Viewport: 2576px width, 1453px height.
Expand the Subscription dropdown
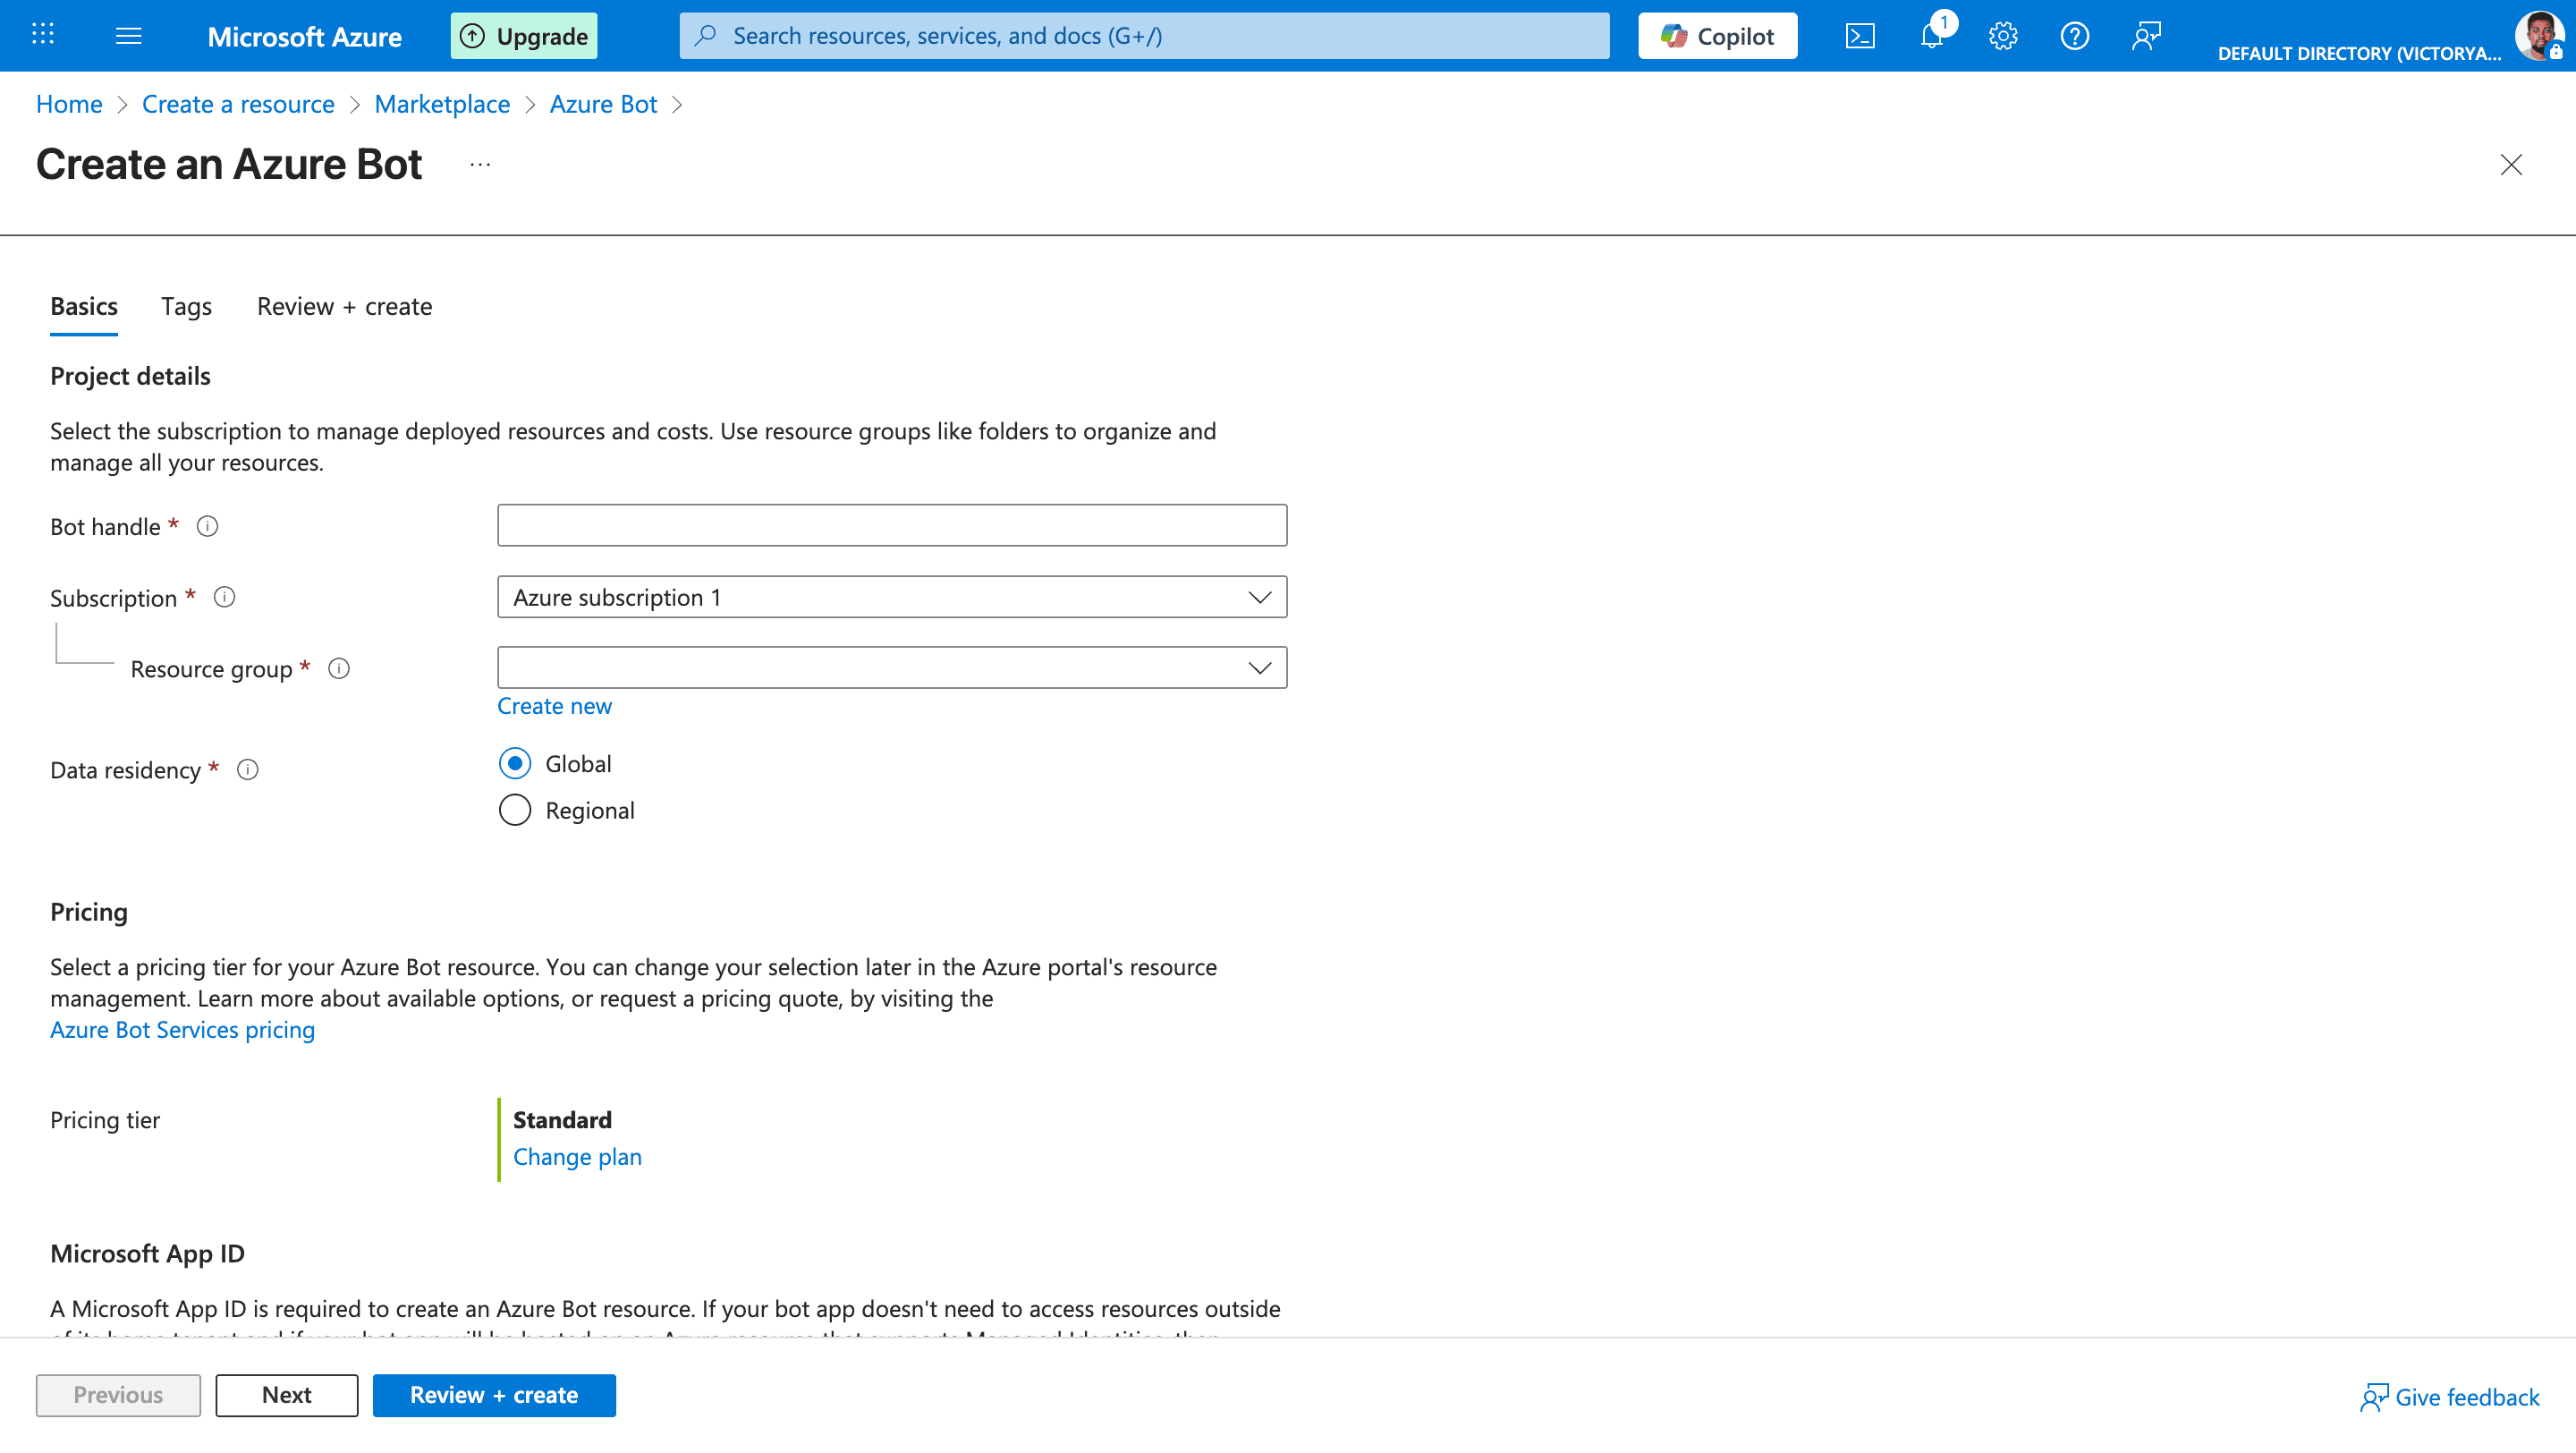pyautogui.click(x=892, y=597)
